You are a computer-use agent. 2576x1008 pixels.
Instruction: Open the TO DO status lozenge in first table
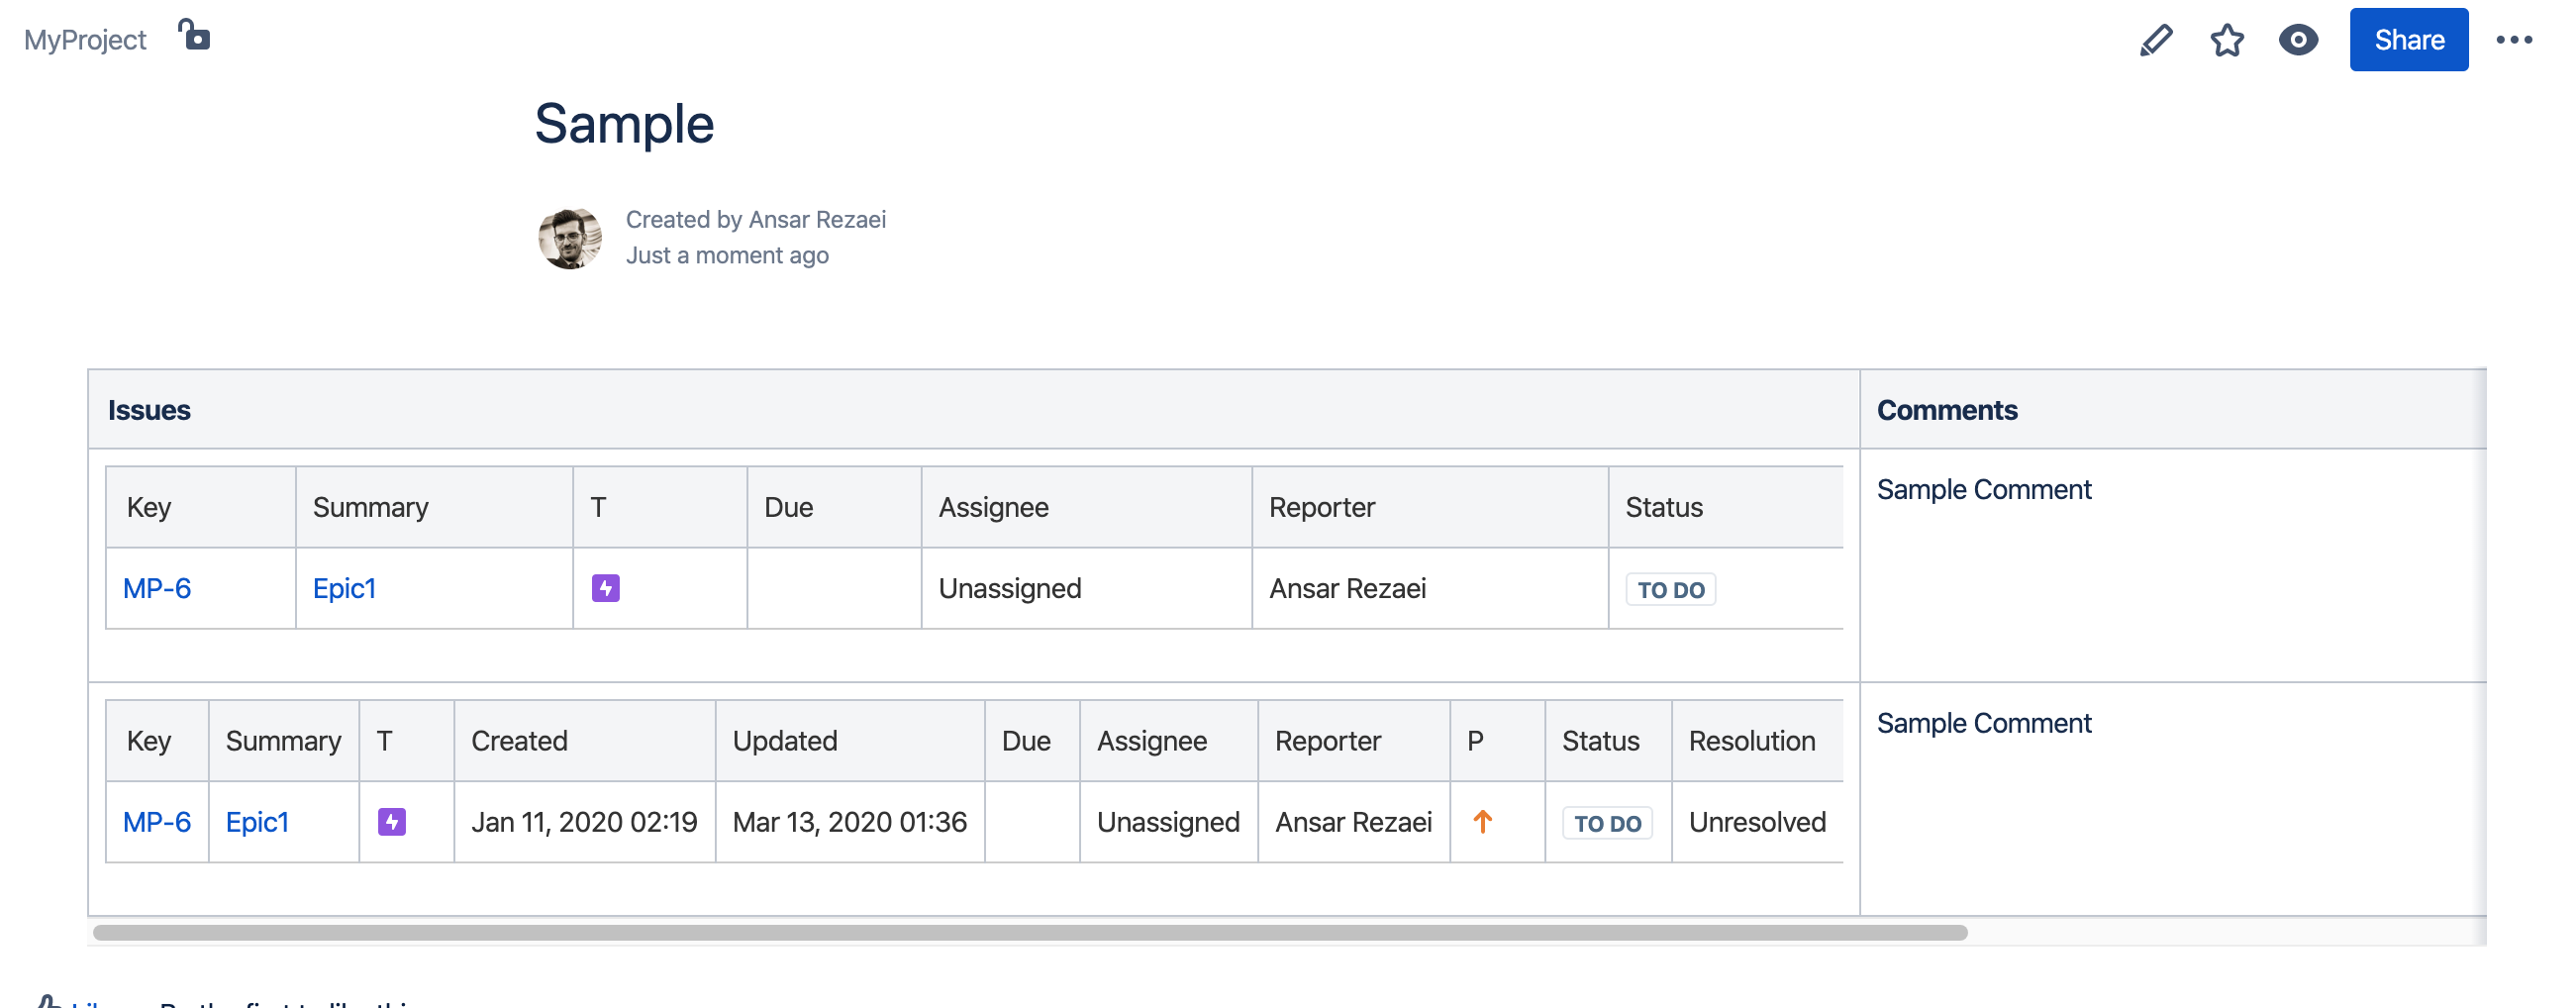point(1670,589)
